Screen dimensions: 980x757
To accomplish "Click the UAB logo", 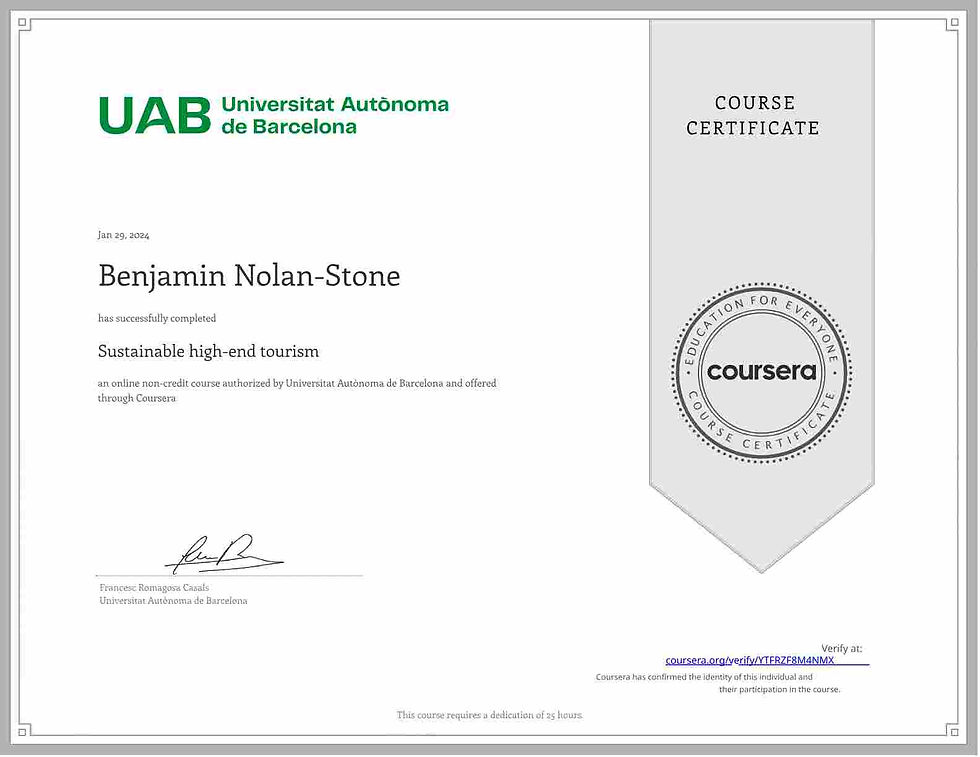I will point(154,116).
